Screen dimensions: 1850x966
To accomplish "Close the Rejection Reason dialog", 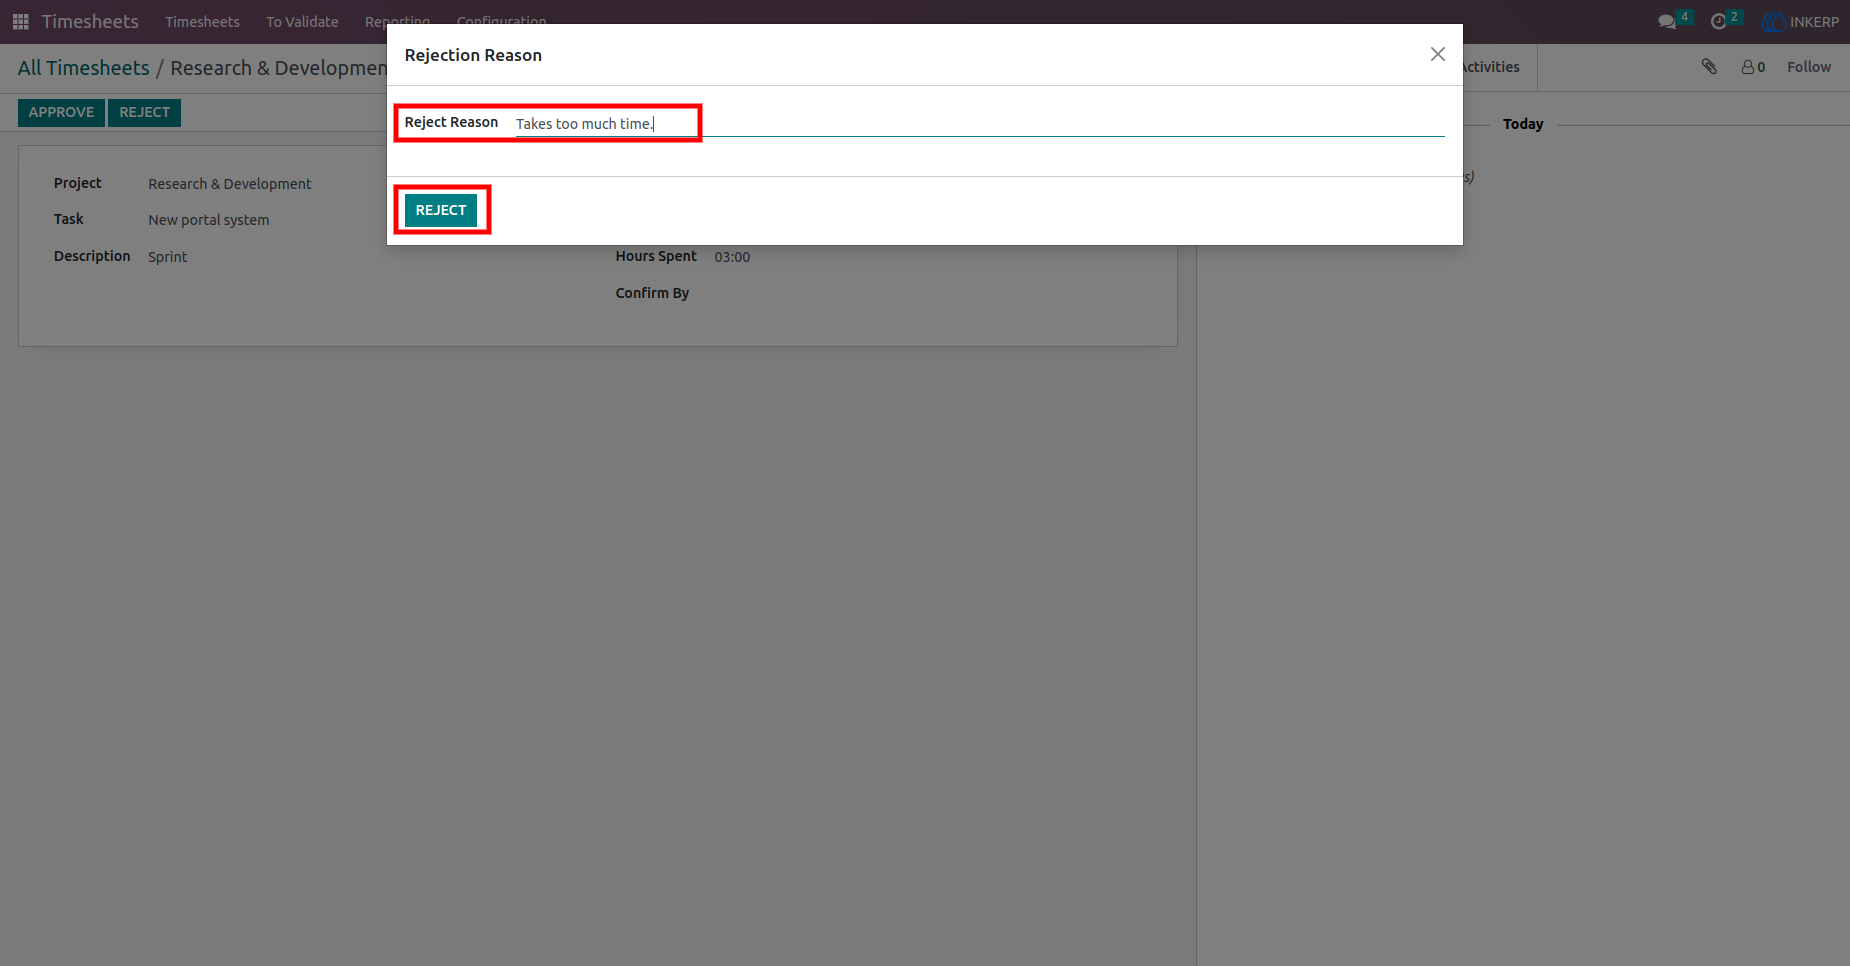I will pyautogui.click(x=1437, y=54).
